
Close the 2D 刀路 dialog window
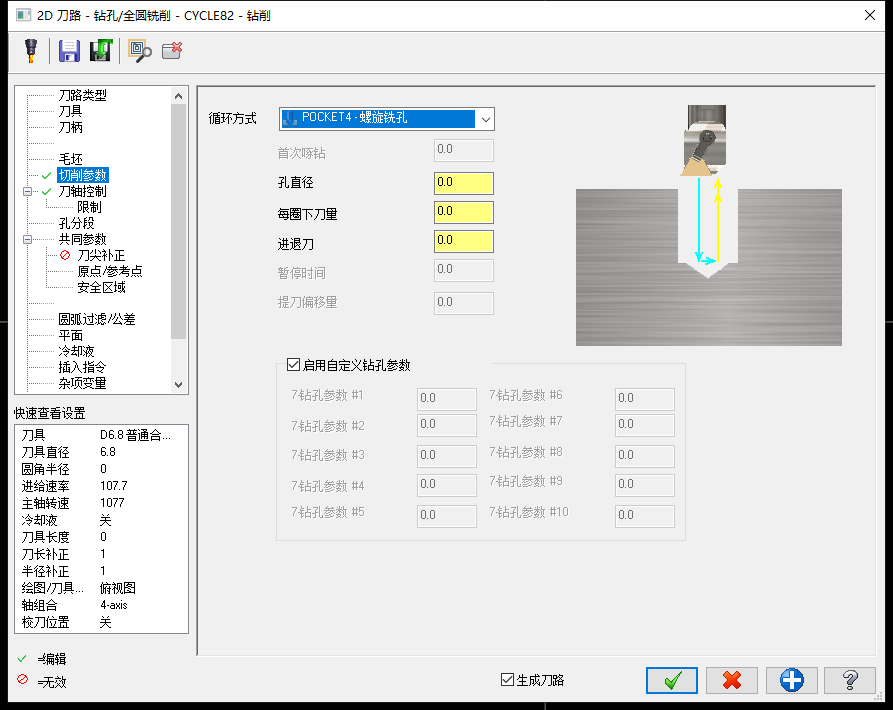[x=870, y=15]
